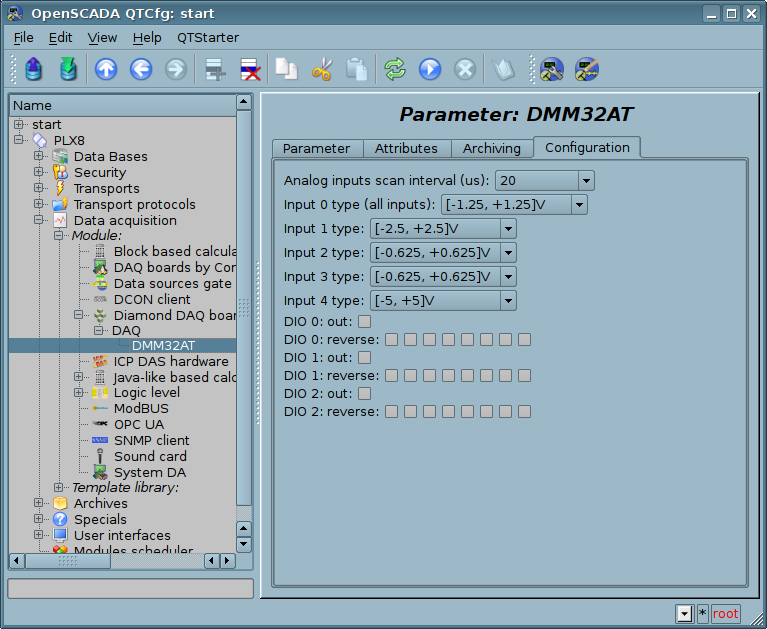Enable the DIO 0: out checkbox
The width and height of the screenshot is (767, 629).
click(x=364, y=321)
